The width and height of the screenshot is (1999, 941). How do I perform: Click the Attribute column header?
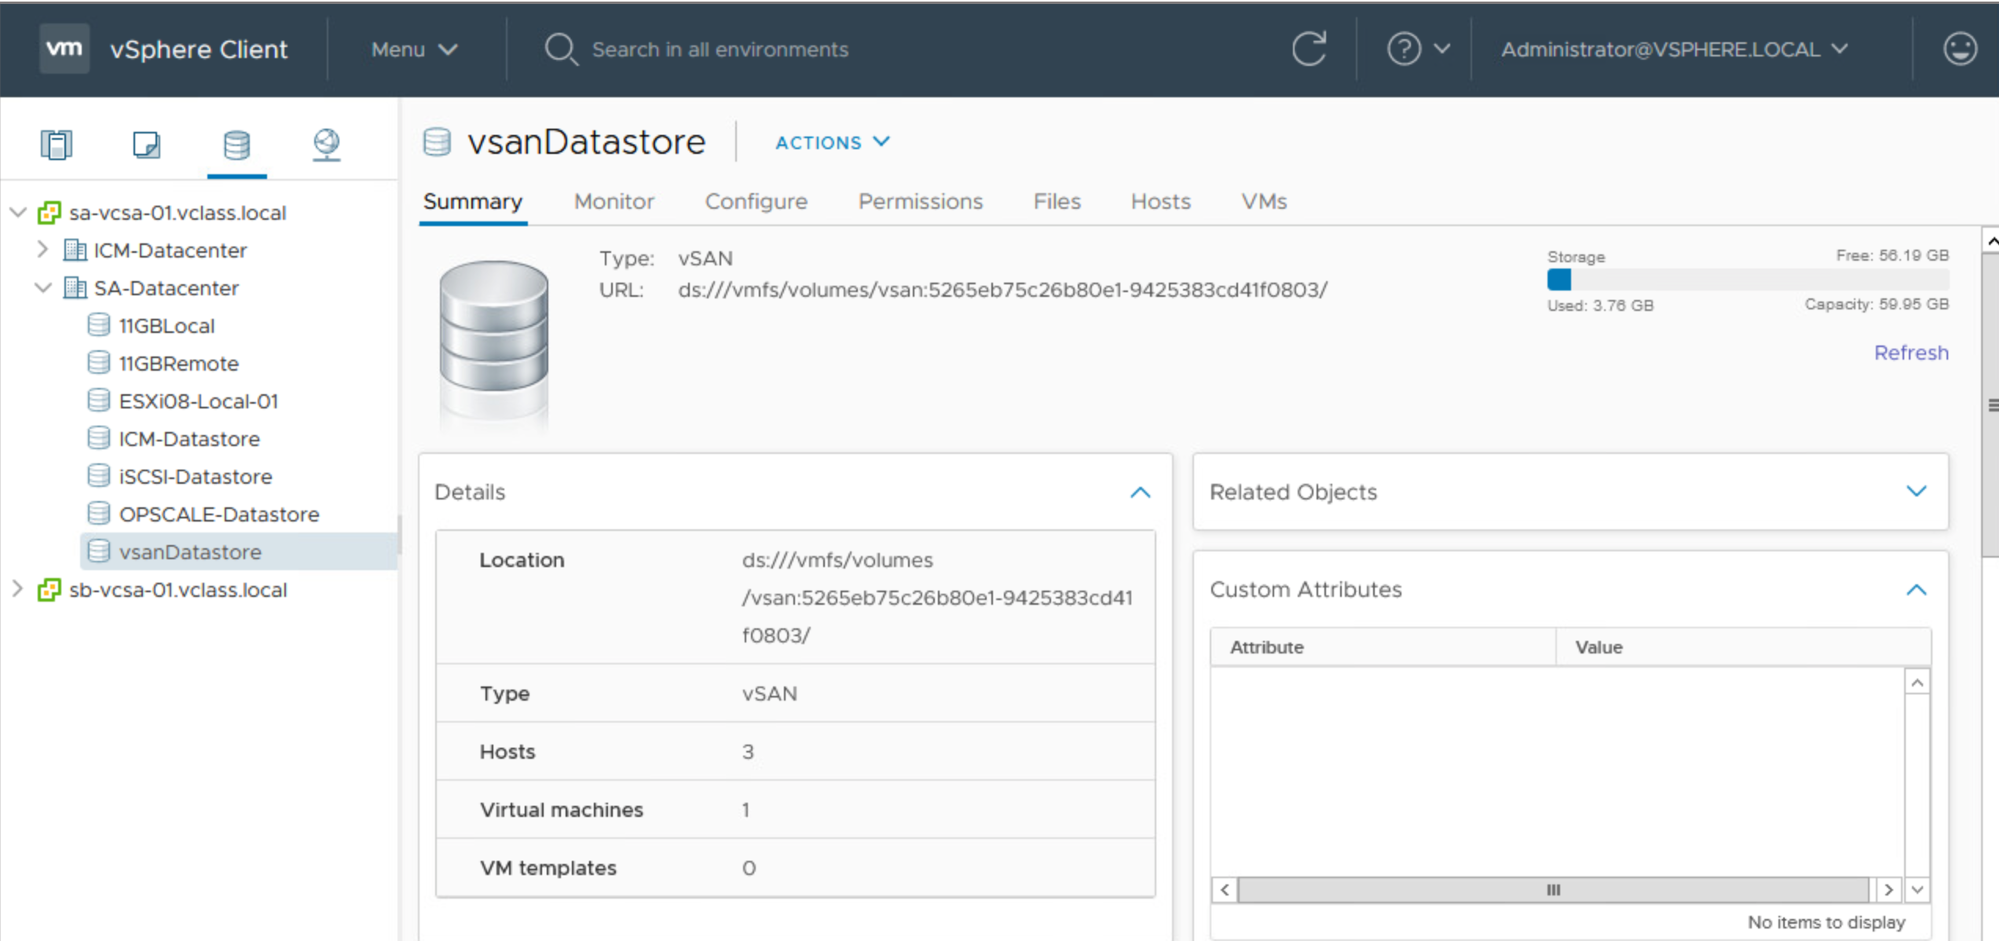coord(1383,647)
